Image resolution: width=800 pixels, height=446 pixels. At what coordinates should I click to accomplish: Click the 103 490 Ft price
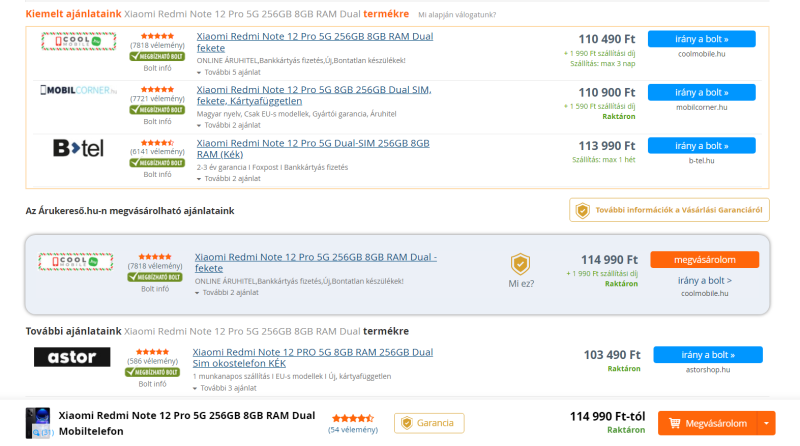(612, 355)
